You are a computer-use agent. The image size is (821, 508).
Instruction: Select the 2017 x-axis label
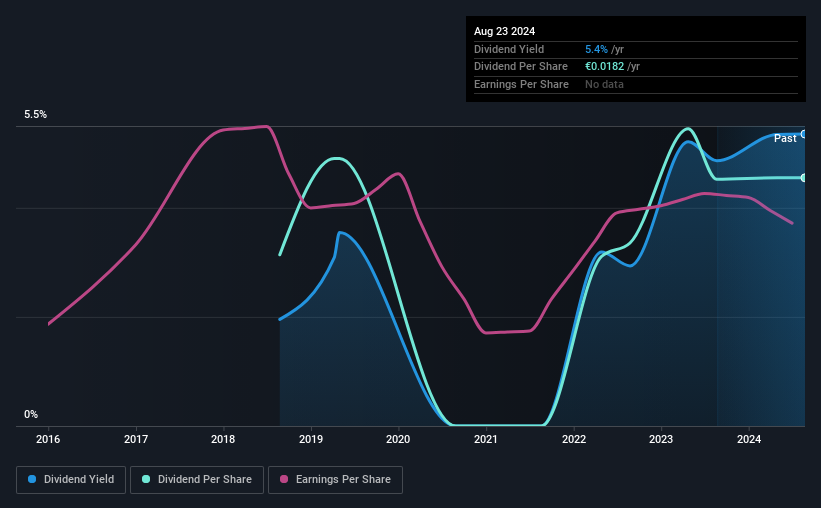tap(136, 439)
